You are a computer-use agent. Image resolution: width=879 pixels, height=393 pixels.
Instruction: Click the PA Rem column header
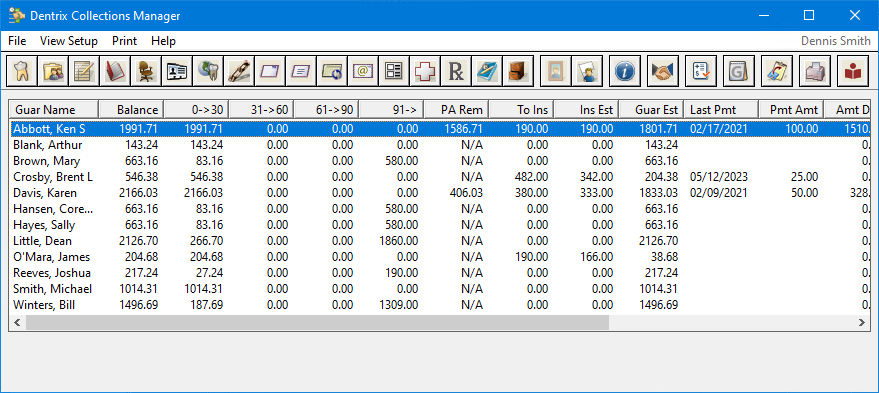[x=457, y=110]
